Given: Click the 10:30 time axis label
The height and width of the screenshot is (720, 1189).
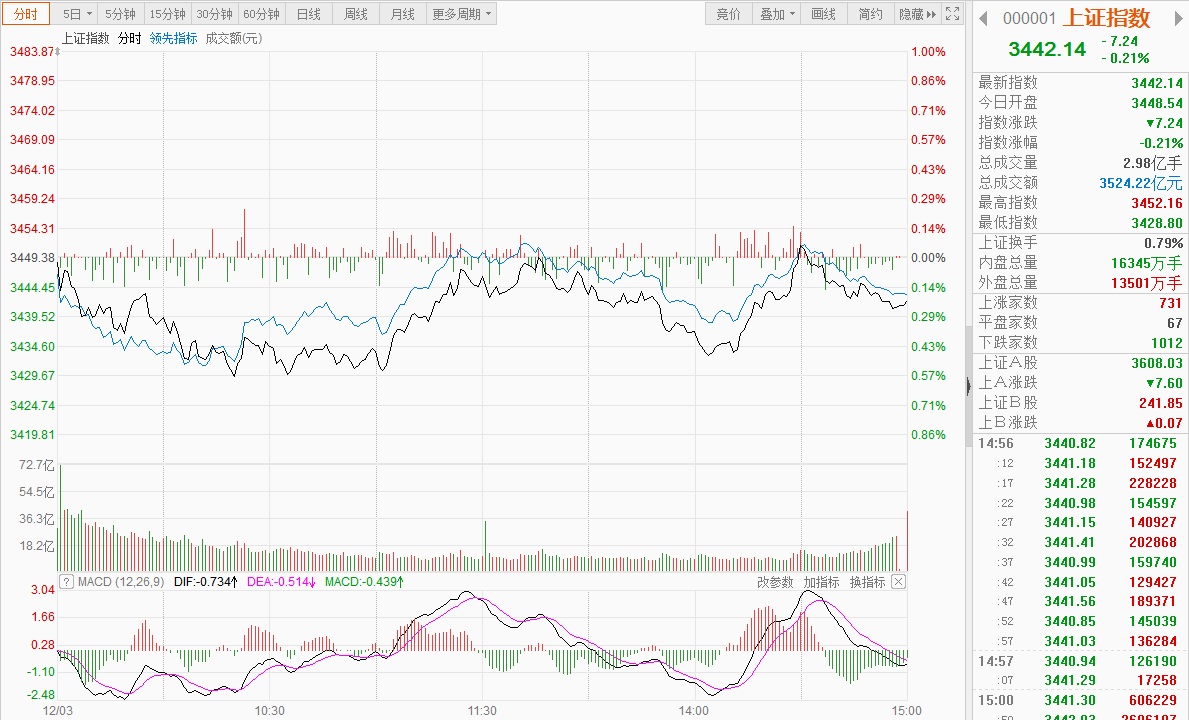Looking at the screenshot, I should click(x=269, y=710).
